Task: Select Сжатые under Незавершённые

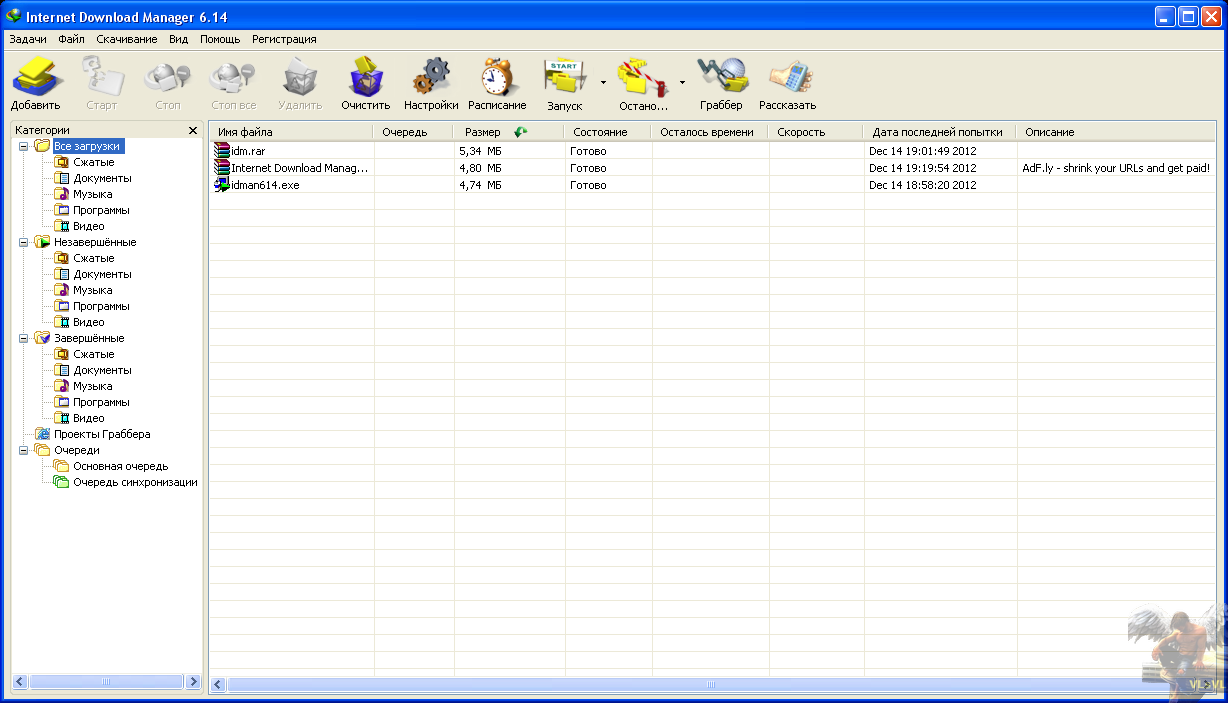Action: click(94, 258)
